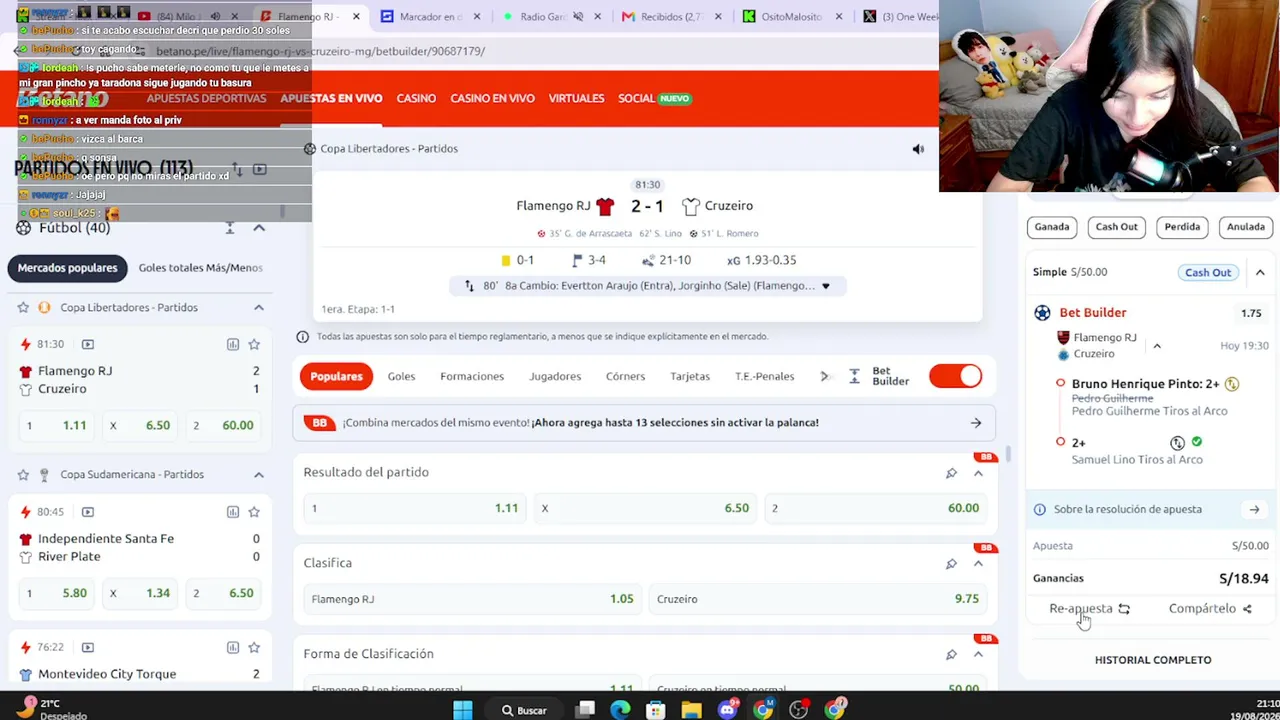Open live stream icon for Flamengo RJ match
This screenshot has width=1280, height=720.
coord(88,344)
